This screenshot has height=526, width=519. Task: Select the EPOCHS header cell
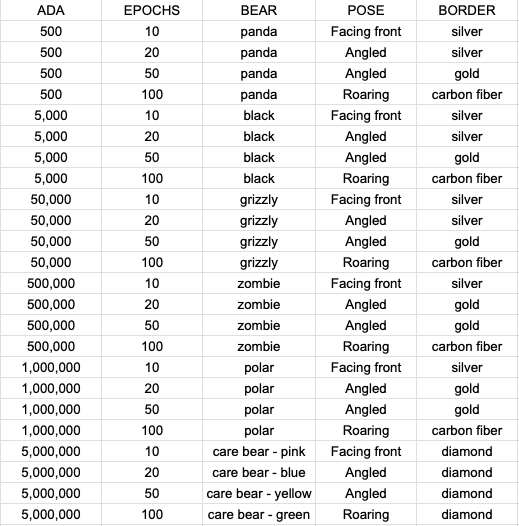pyautogui.click(x=152, y=10)
